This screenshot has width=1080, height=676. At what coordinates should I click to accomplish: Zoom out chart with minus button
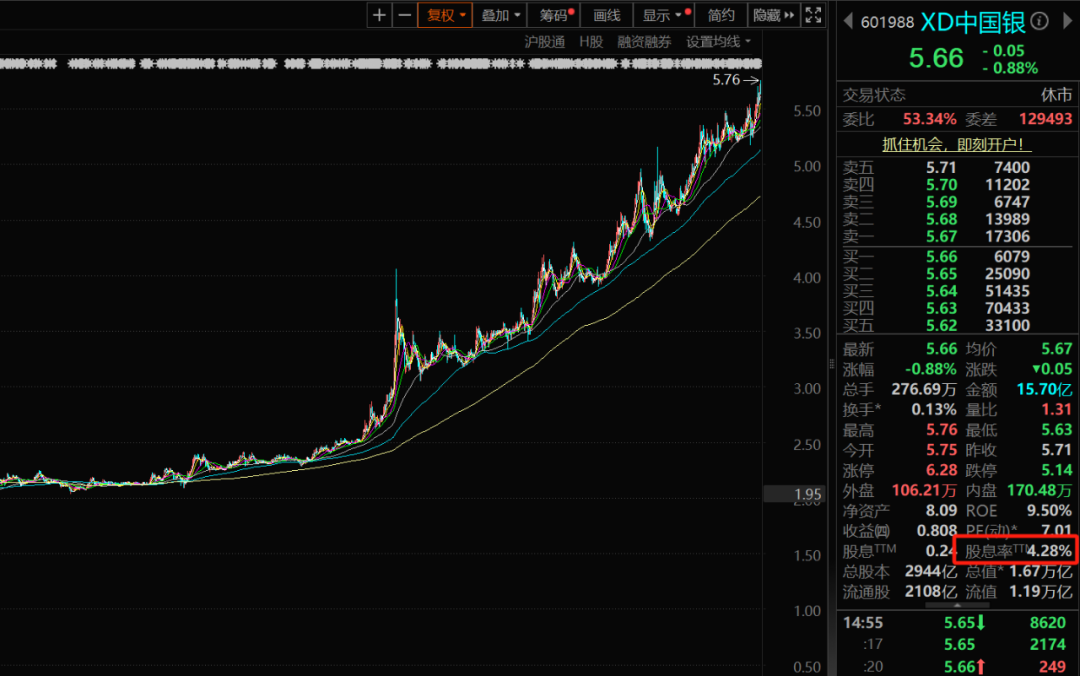tap(404, 15)
